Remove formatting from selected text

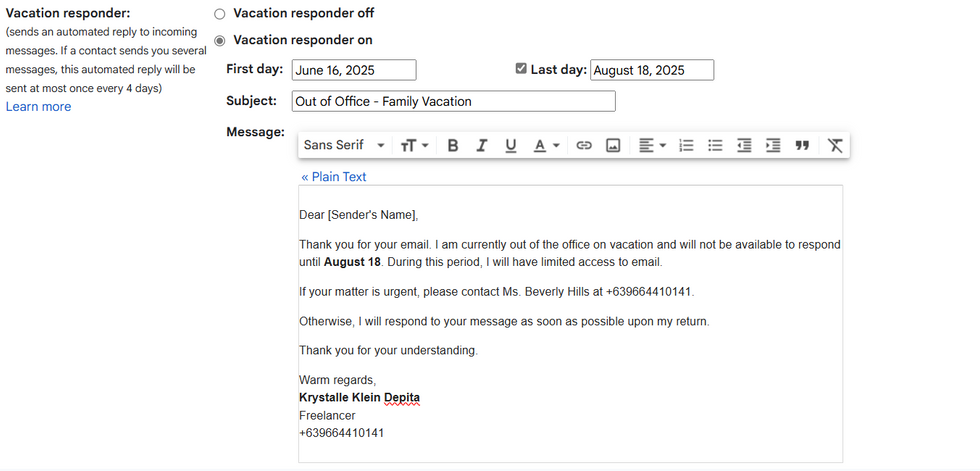(x=835, y=146)
